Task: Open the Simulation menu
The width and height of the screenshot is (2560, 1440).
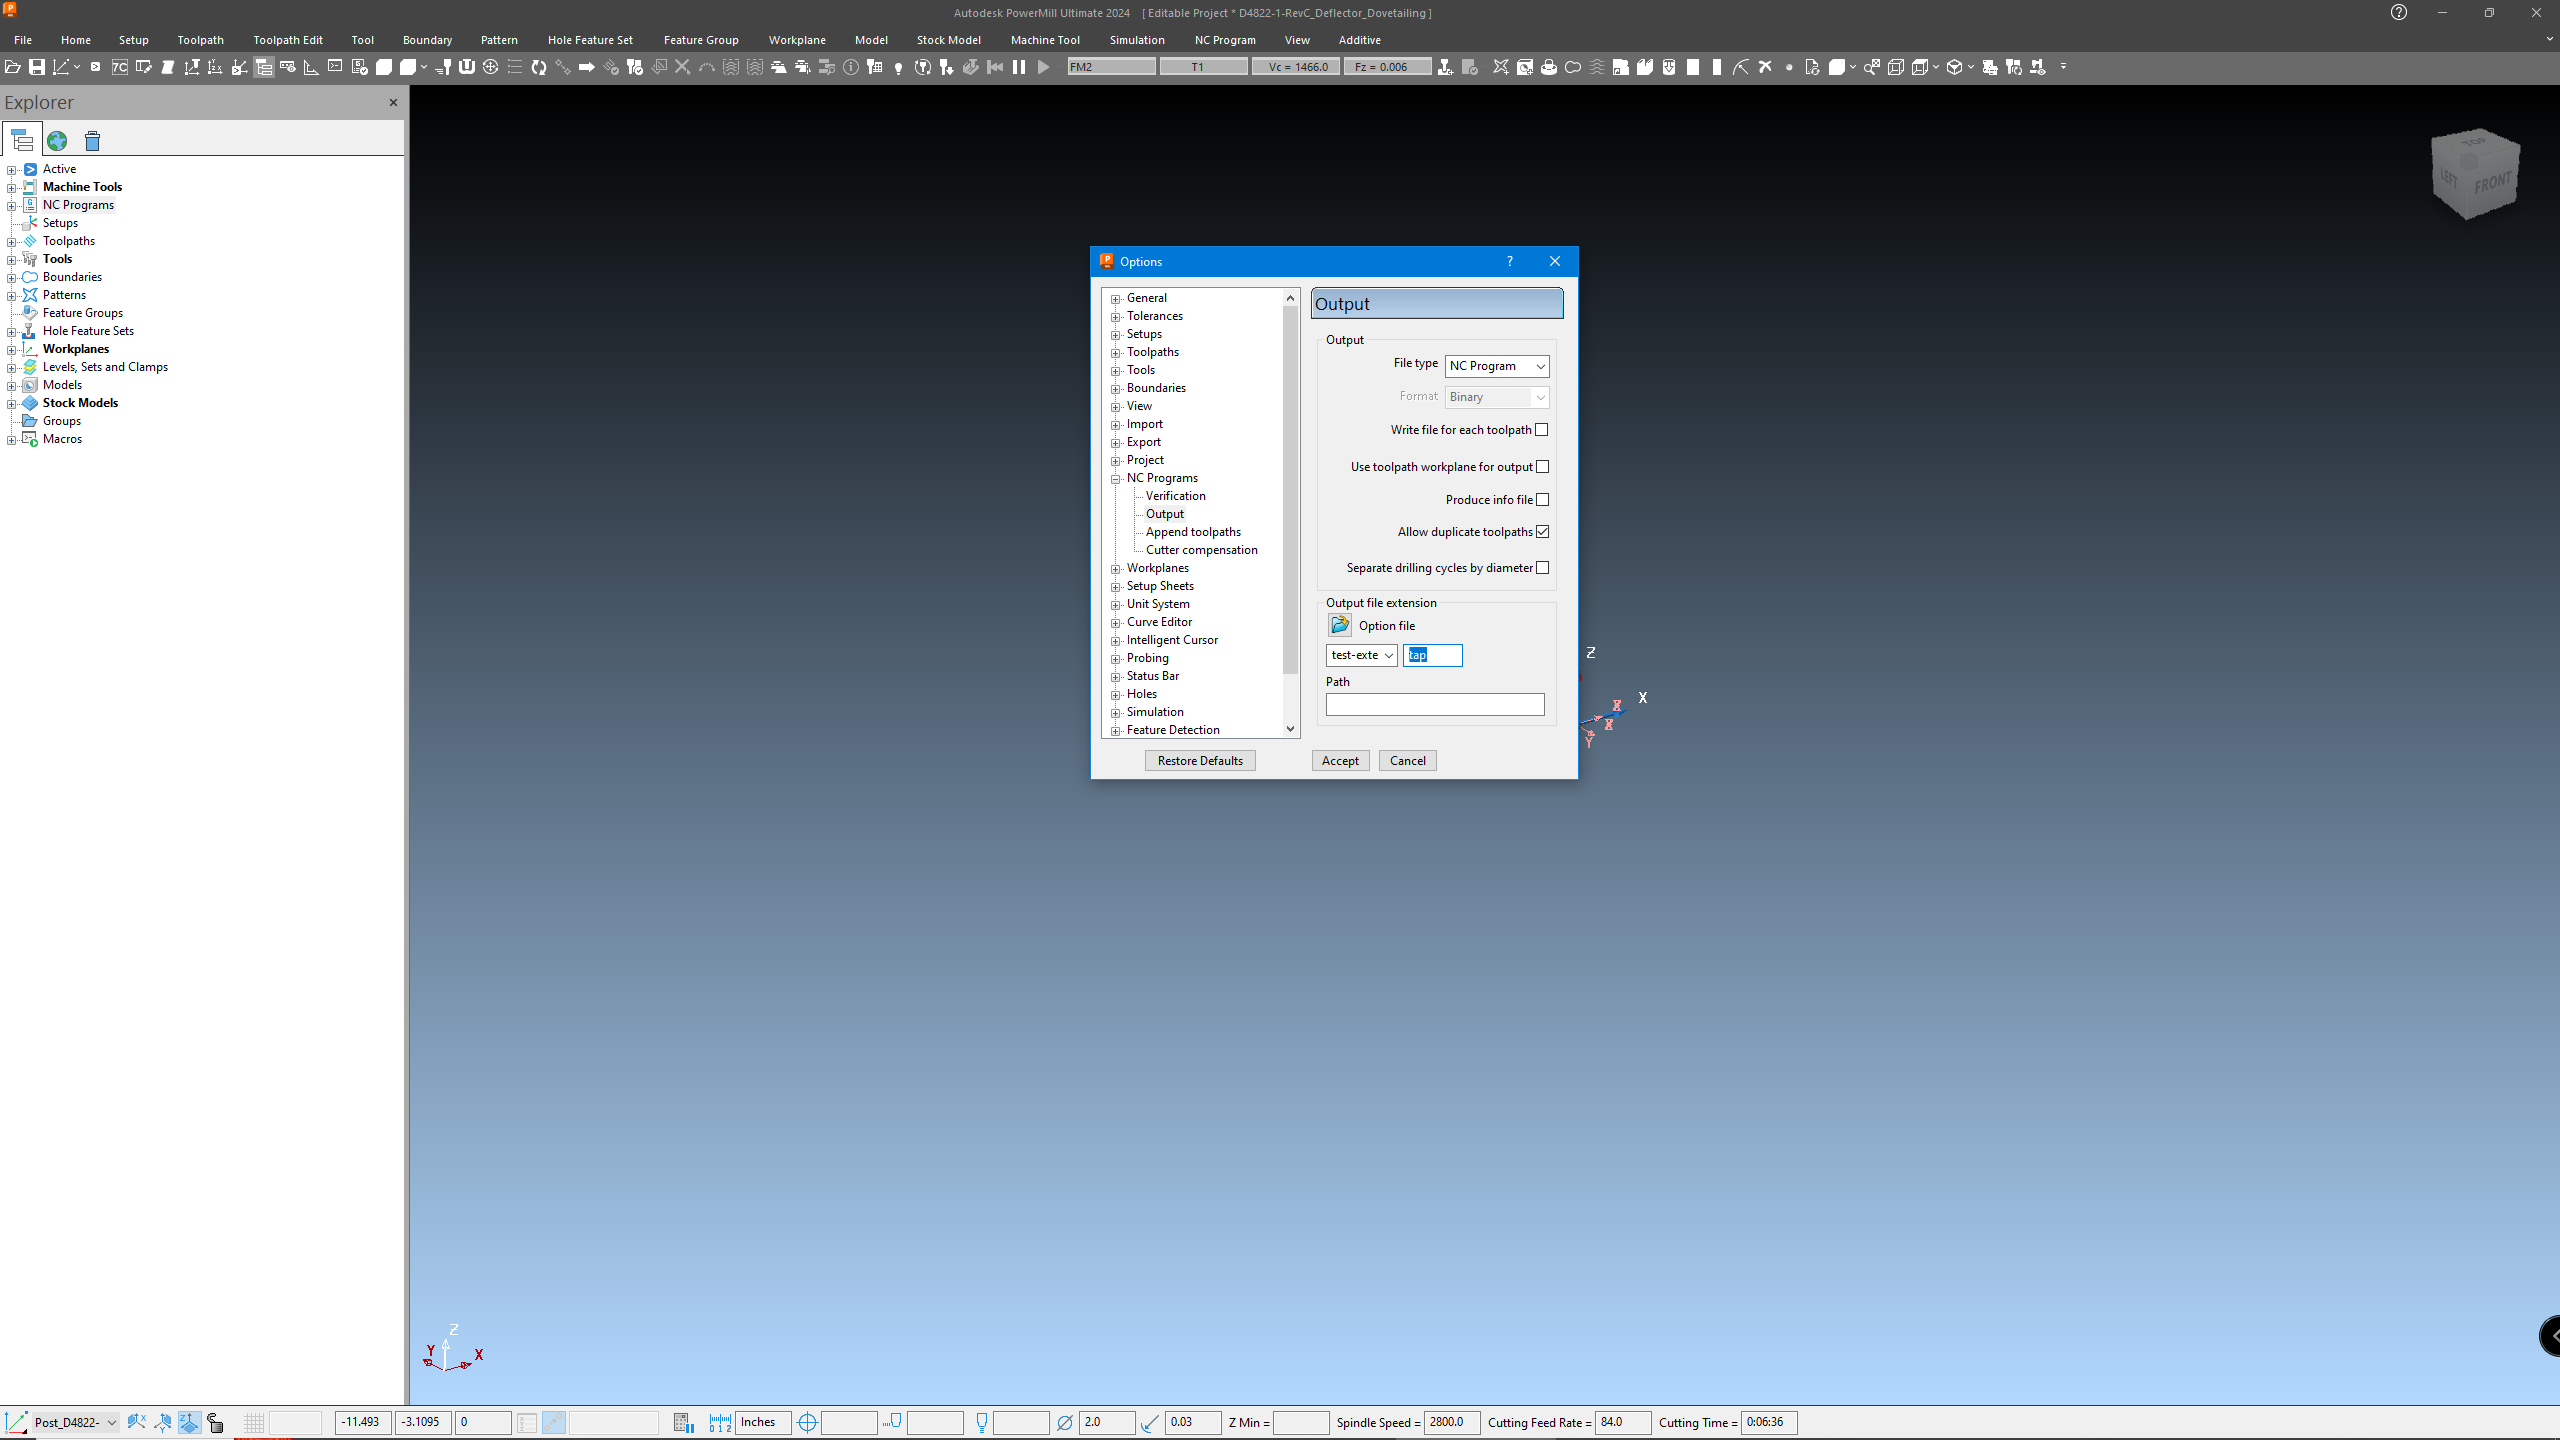Action: [x=1137, y=40]
